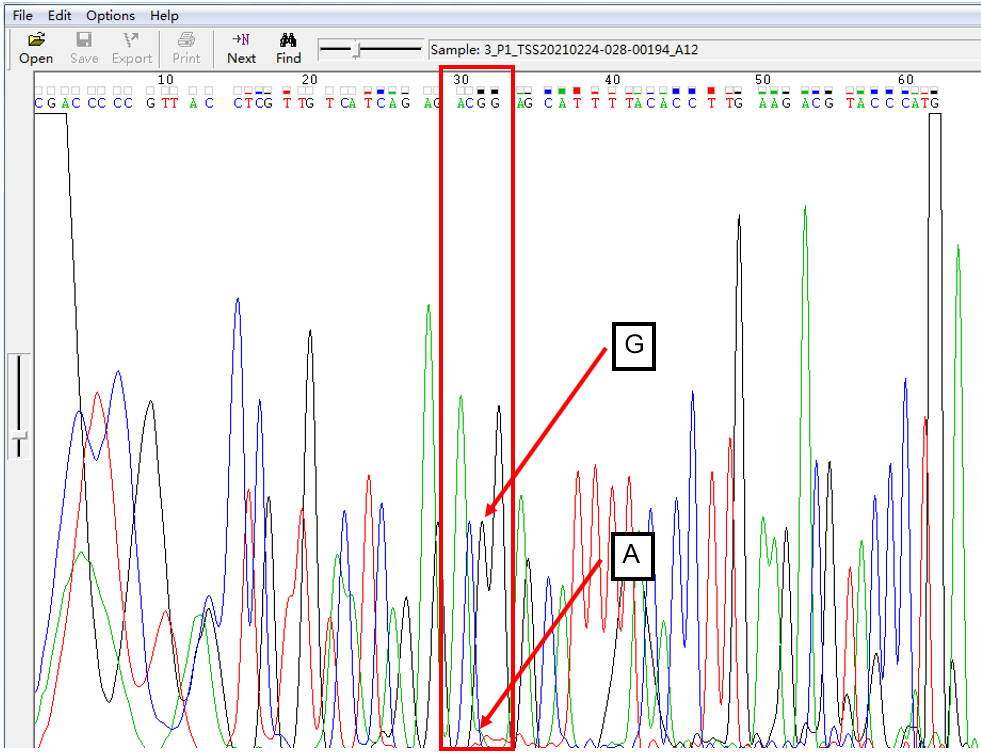
Task: Select the G base under the G annotation arrow
Action: 481,103
